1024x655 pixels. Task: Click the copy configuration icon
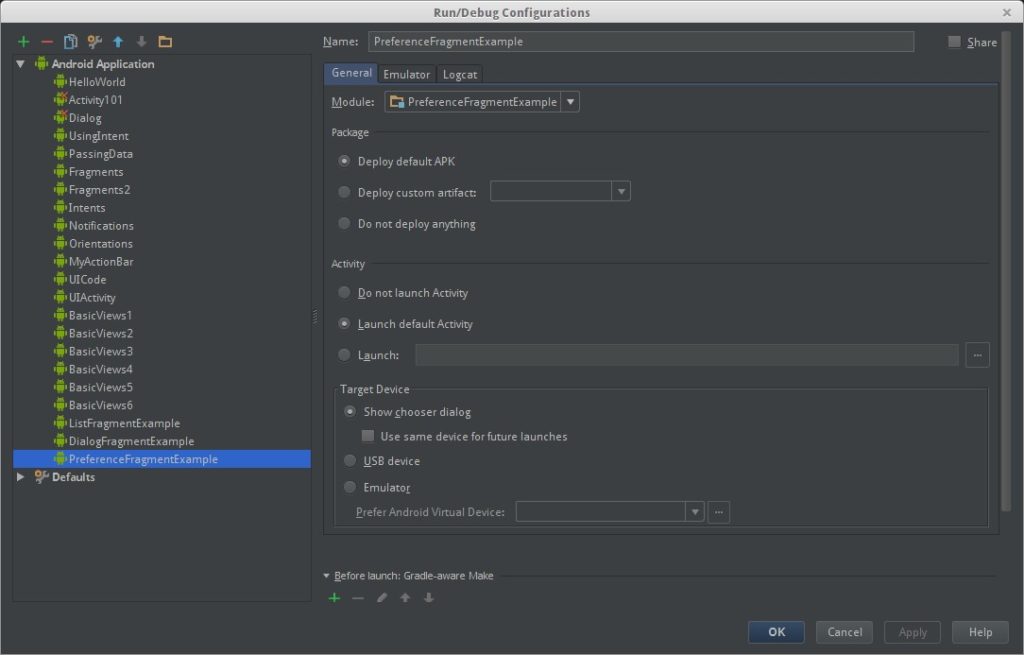pyautogui.click(x=70, y=42)
